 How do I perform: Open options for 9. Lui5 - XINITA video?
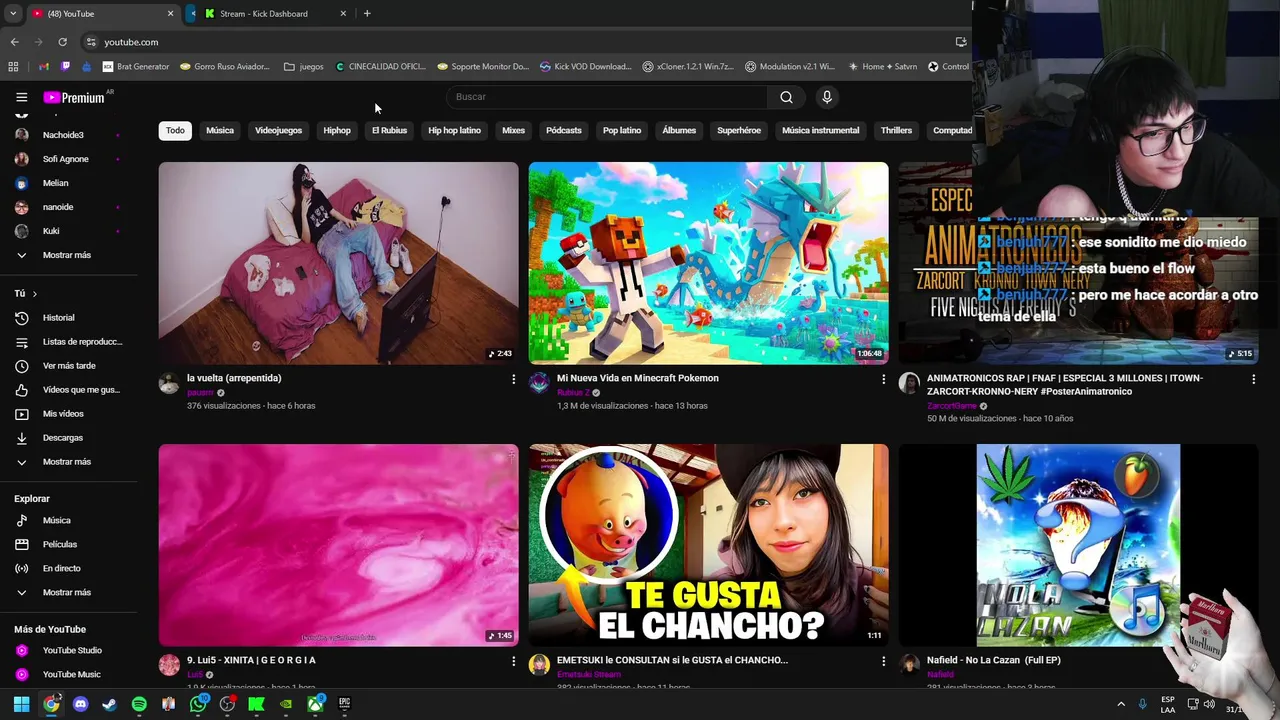[x=514, y=661]
